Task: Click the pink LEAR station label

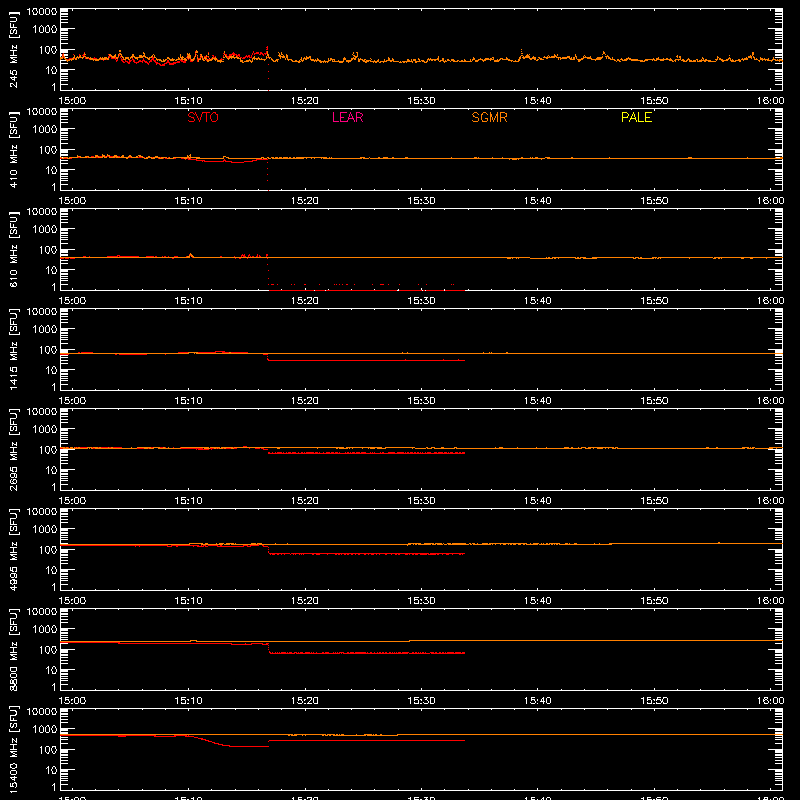Action: pyautogui.click(x=347, y=117)
